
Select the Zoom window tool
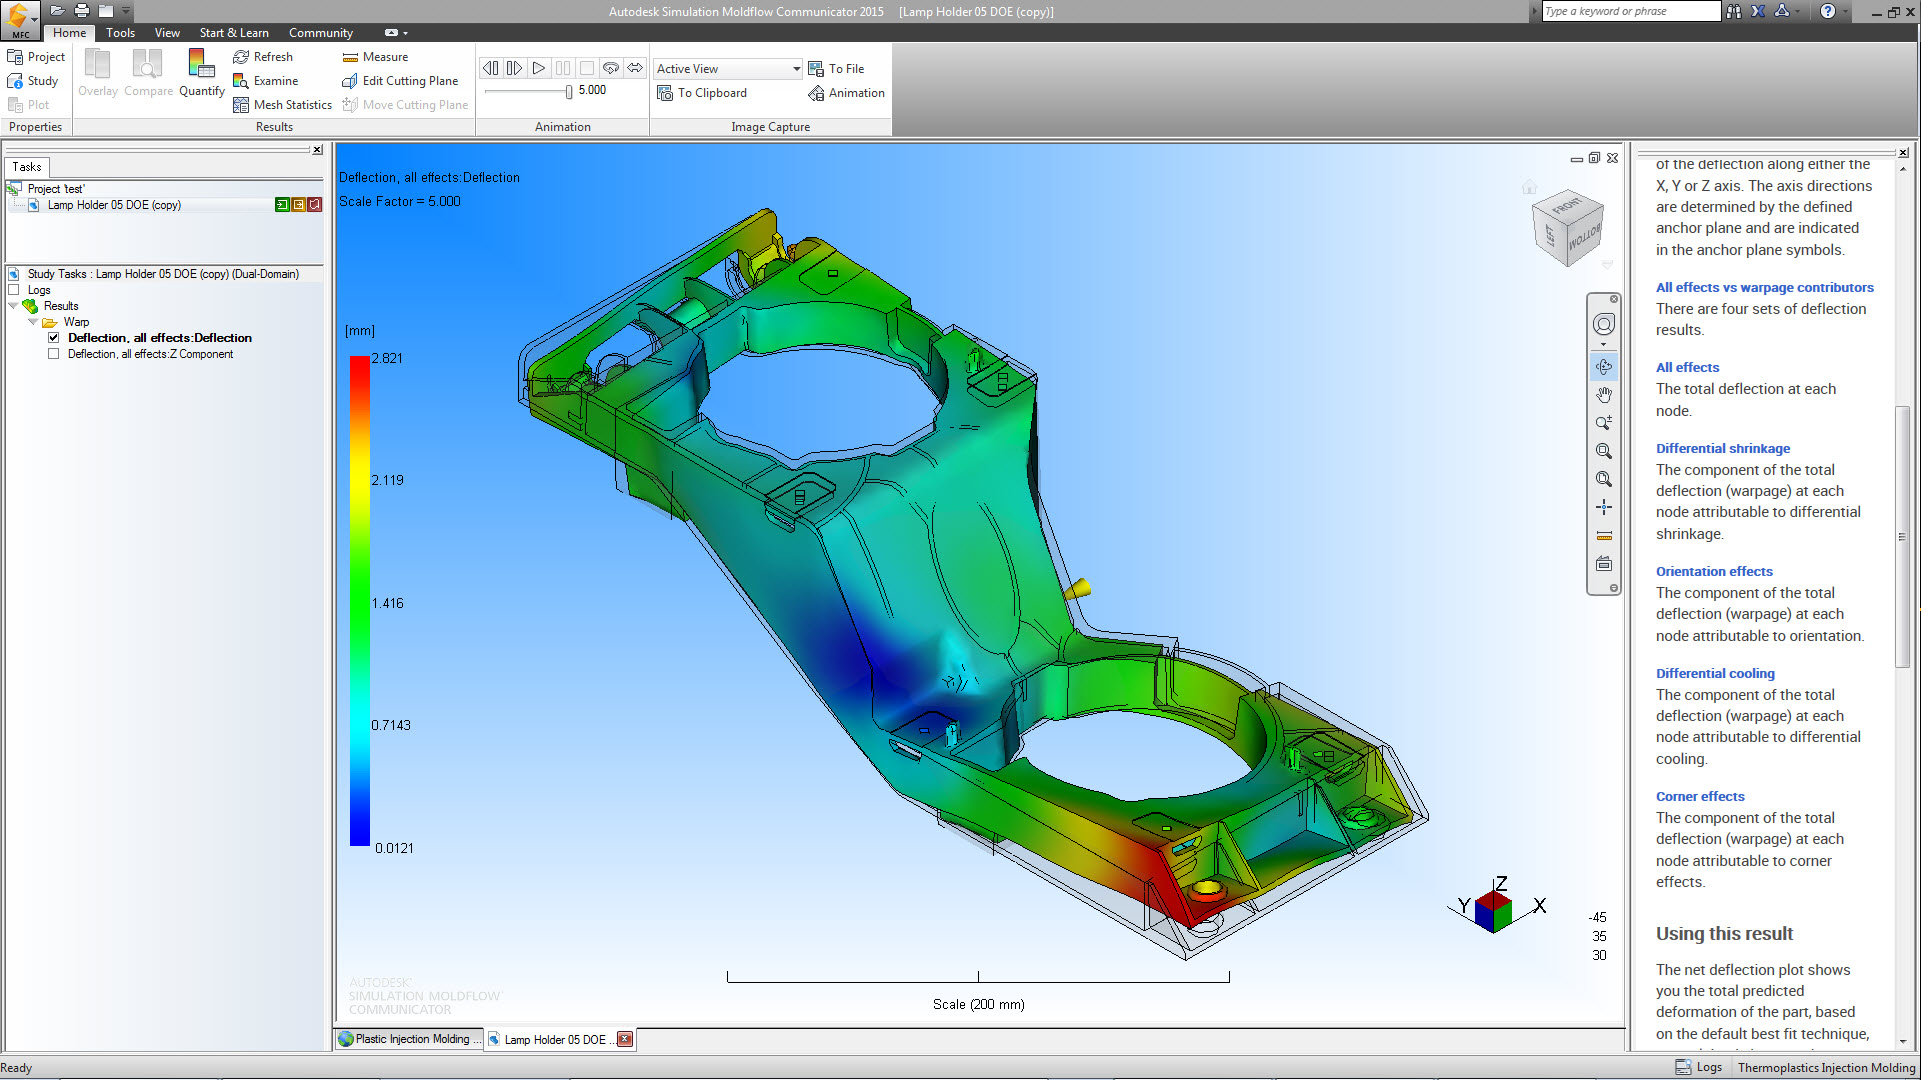[1603, 451]
